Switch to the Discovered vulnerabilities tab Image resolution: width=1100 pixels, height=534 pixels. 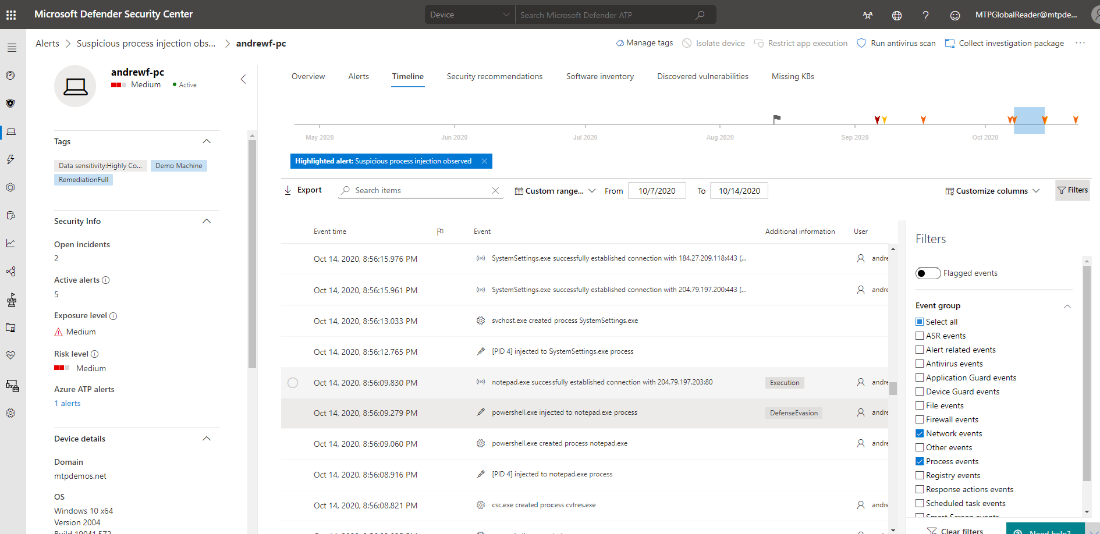(x=703, y=76)
